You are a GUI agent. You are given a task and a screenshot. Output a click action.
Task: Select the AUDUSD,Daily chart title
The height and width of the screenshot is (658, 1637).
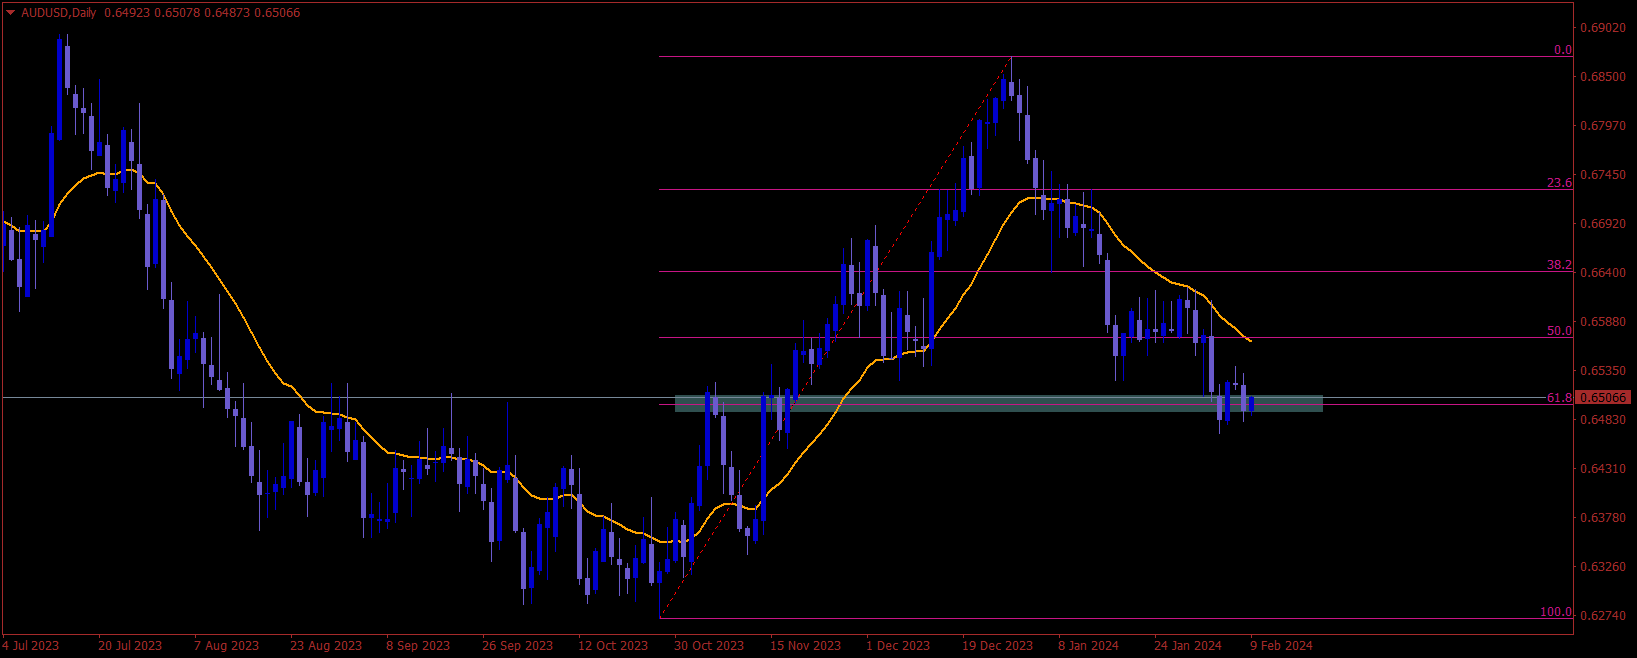[59, 13]
